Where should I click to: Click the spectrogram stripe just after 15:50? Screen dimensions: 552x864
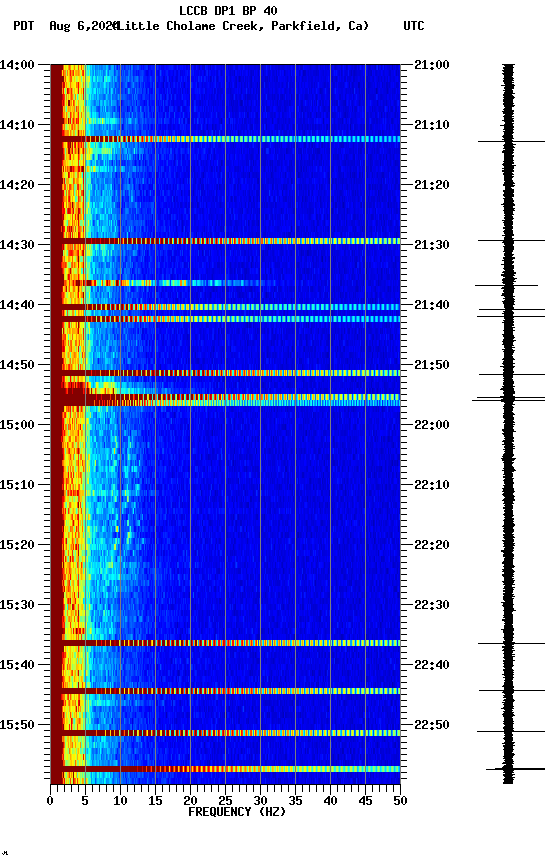coord(225,733)
